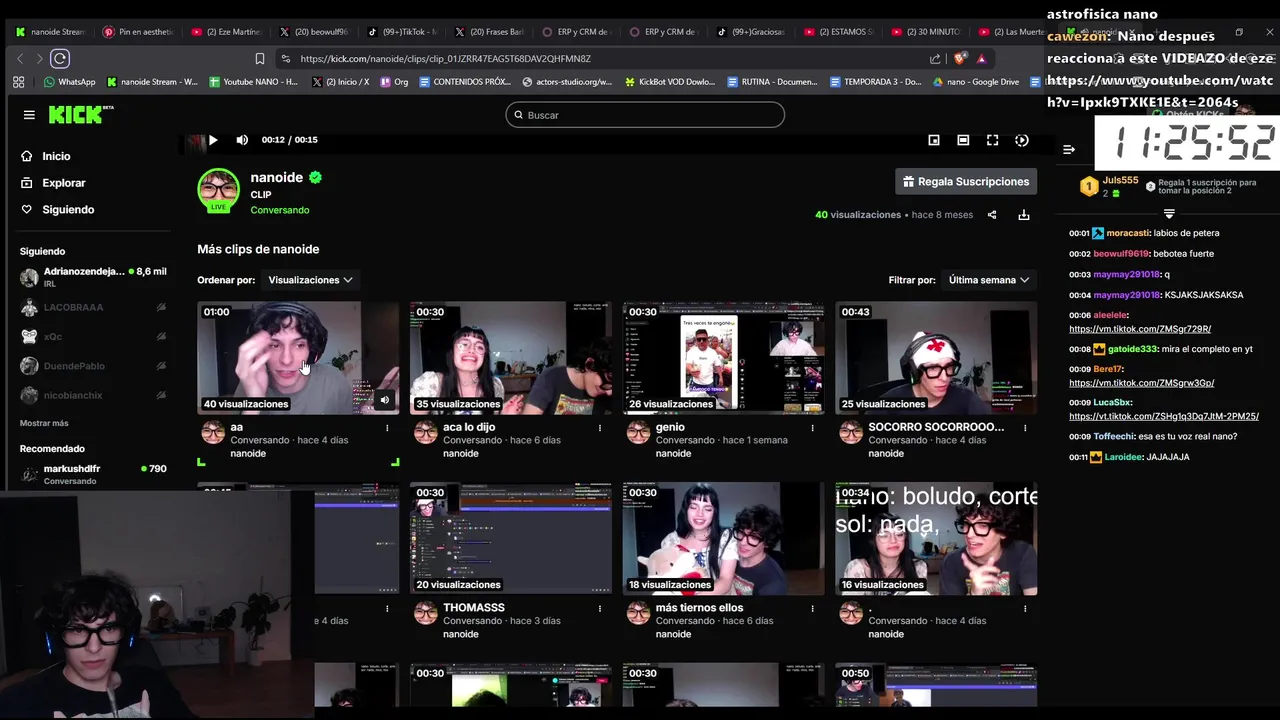Open options menu for 'genio' clip
The image size is (1280, 720).
[x=813, y=428]
